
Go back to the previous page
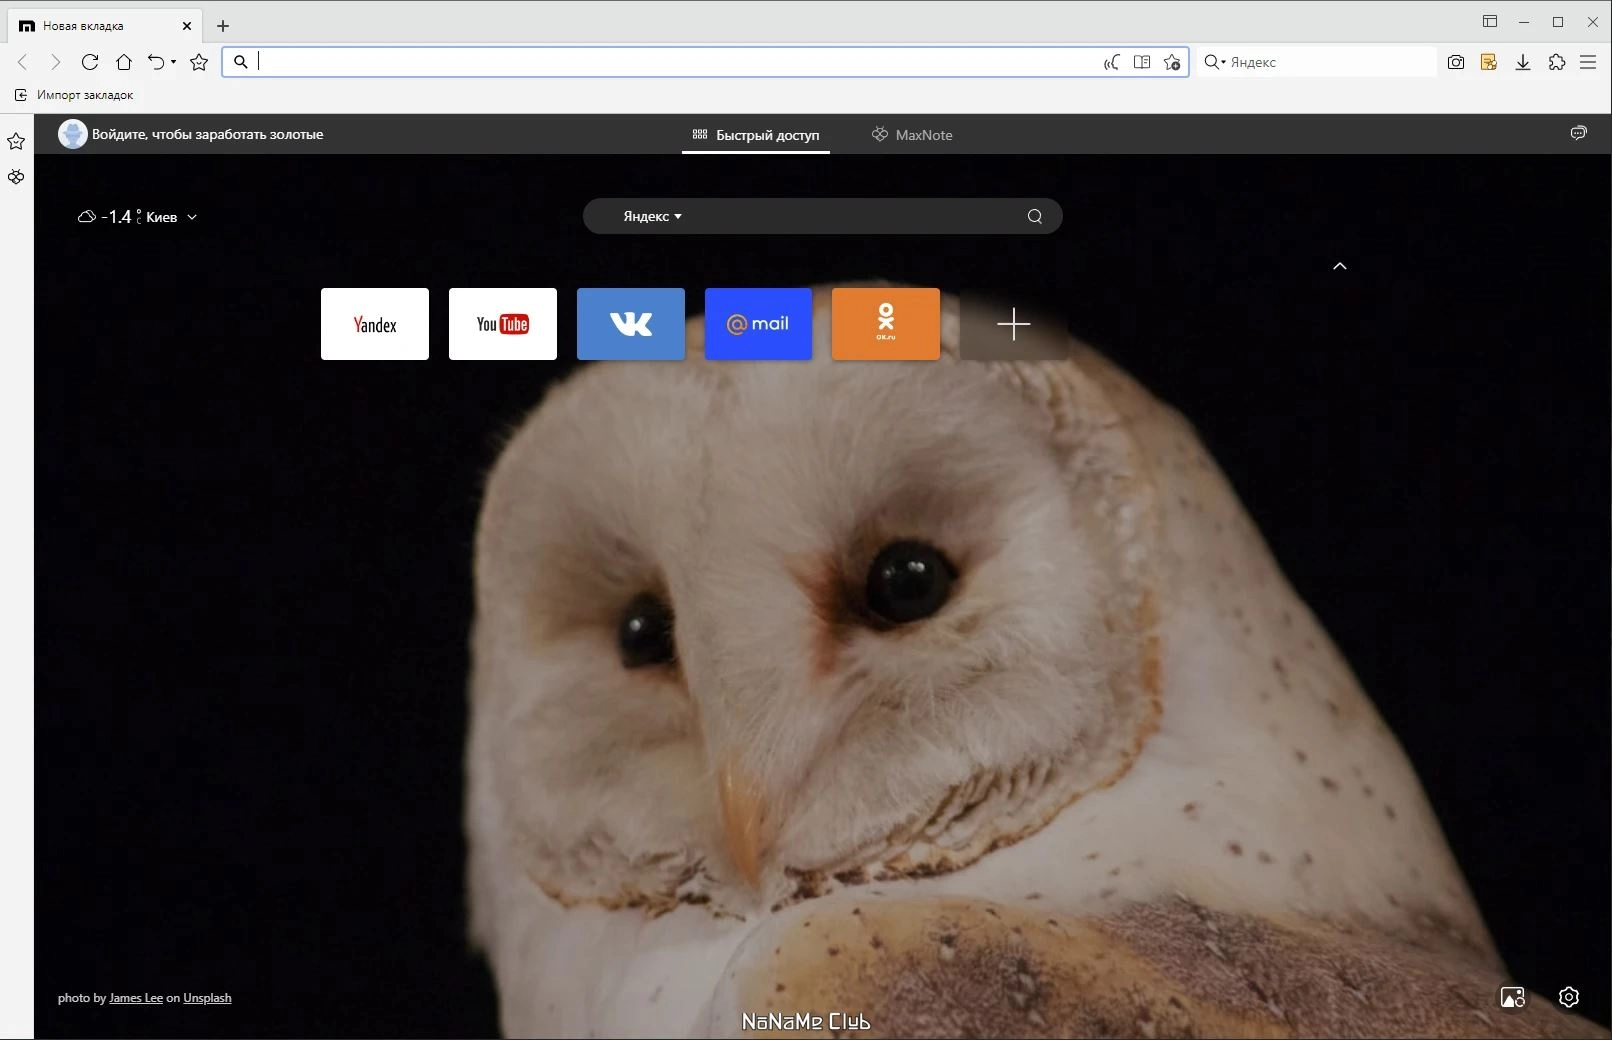click(x=22, y=62)
